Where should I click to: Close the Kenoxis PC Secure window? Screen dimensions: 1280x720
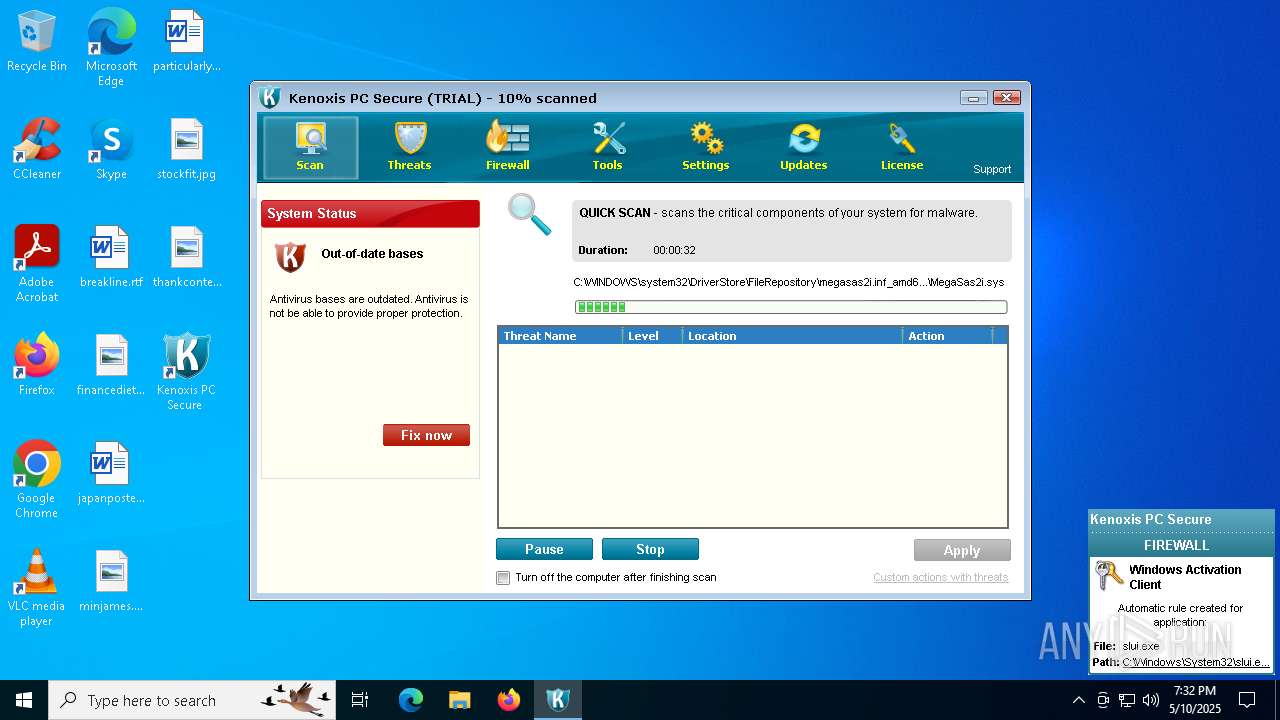1007,97
